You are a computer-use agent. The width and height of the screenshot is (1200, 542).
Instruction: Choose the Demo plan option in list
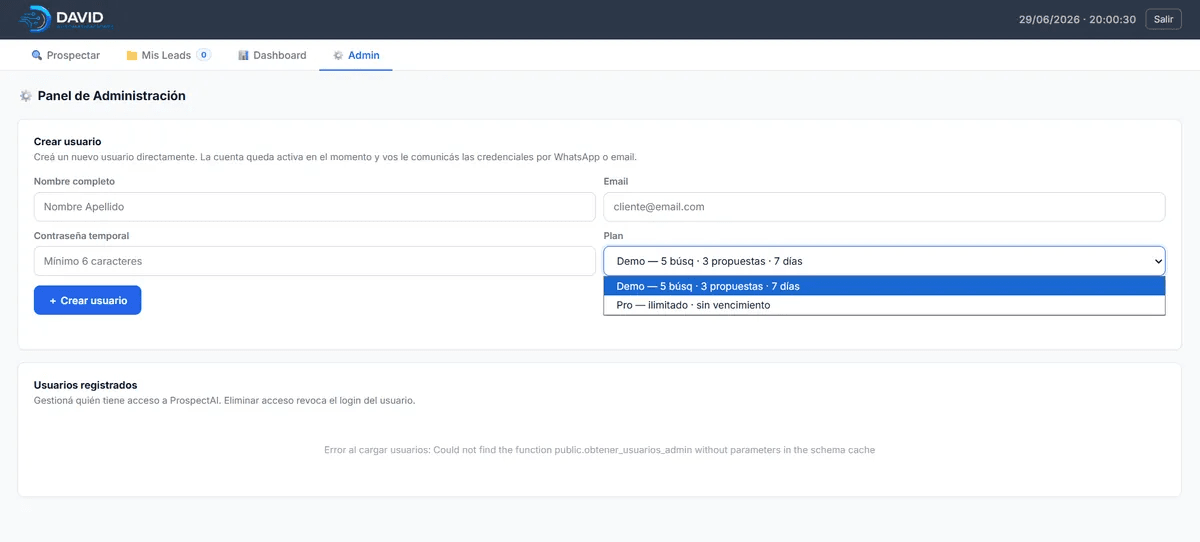tap(885, 286)
